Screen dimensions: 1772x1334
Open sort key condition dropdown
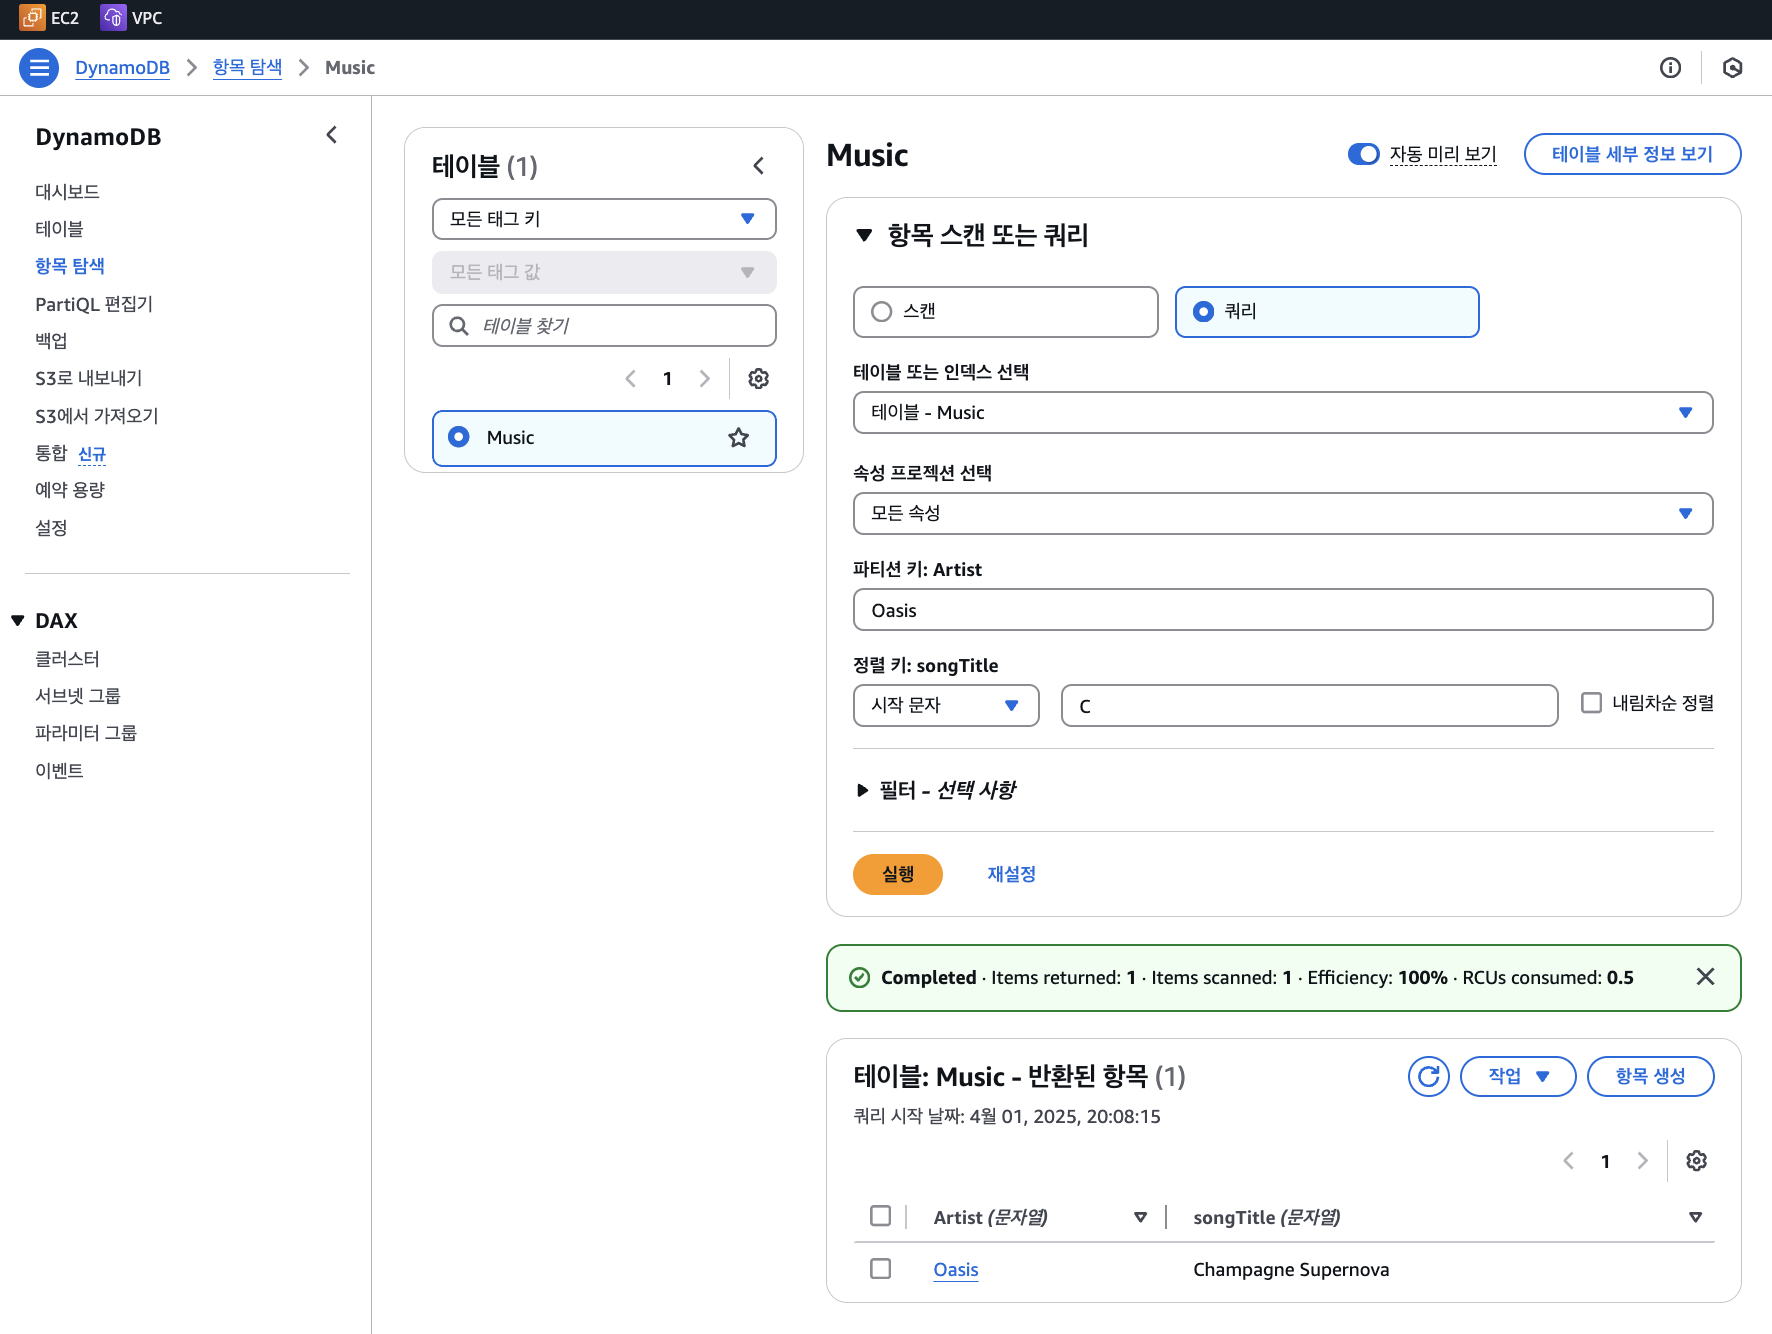coord(946,705)
